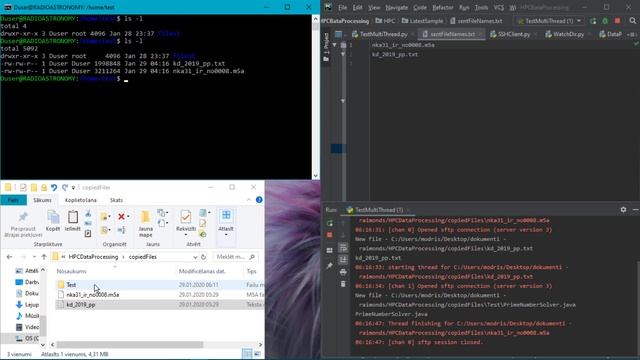Click the Up one level arrow in Explorer
Image resolution: width=640 pixels, height=360 pixels.
44,257
